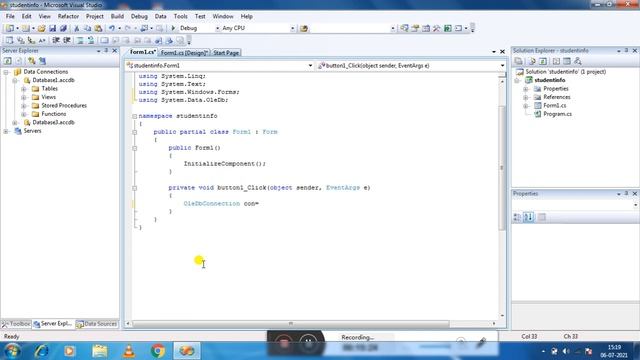This screenshot has width=640, height=360.
Task: Collapse the namespace studentinfo code block
Action: [134, 116]
